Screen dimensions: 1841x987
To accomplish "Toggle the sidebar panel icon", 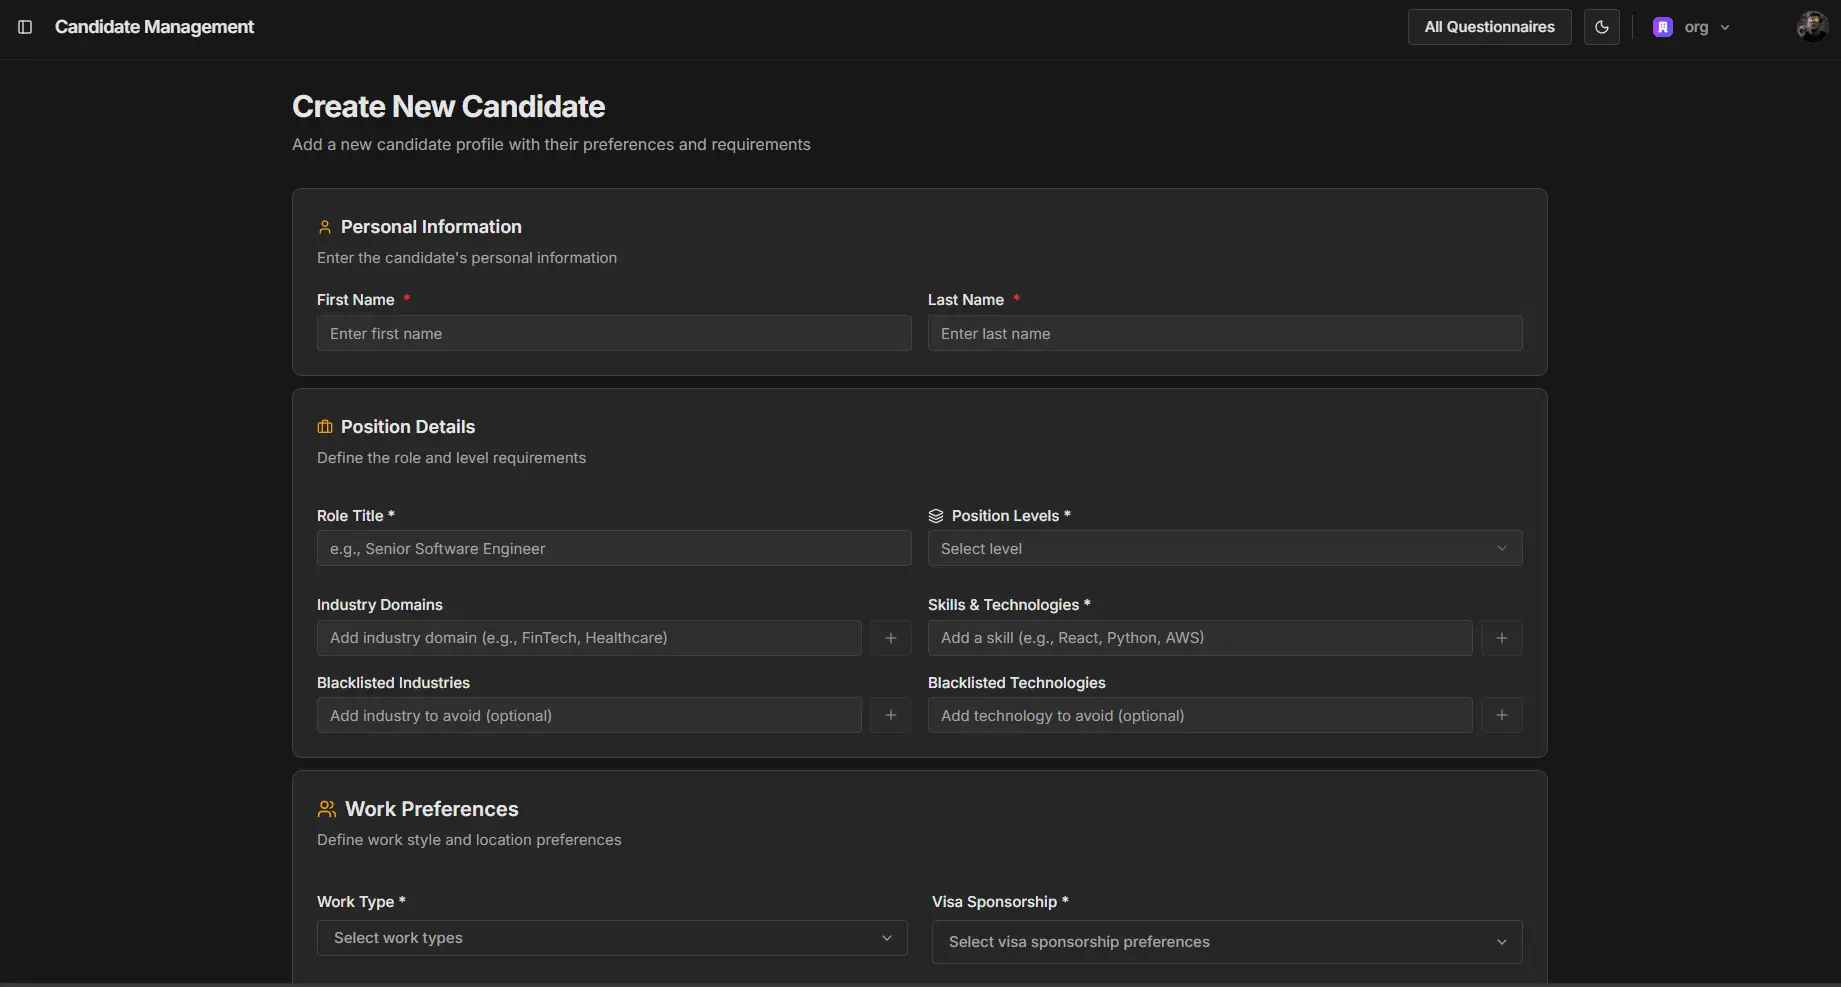I will 25,27.
